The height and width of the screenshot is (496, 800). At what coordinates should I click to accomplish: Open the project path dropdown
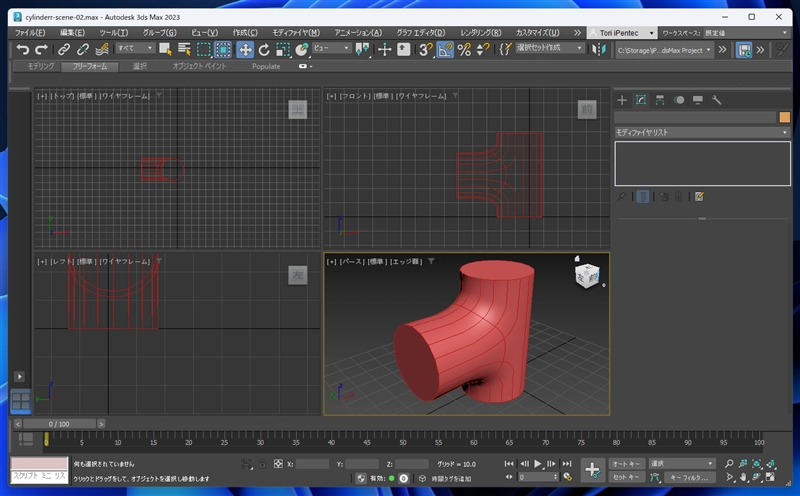coord(664,50)
